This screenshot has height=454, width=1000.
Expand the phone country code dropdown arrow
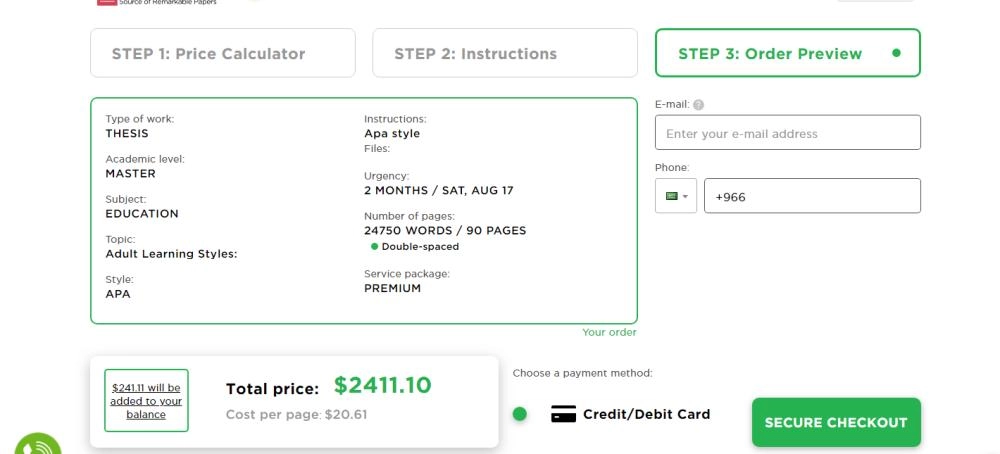(x=686, y=196)
